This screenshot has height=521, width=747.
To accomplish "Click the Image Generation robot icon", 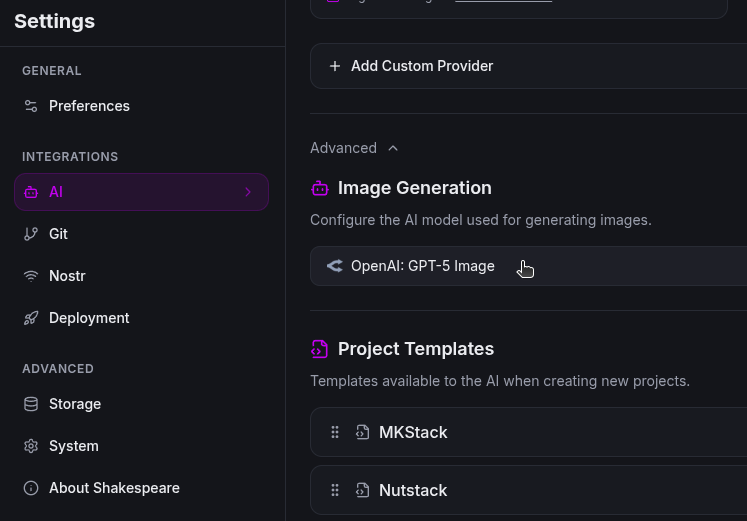I will 320,188.
